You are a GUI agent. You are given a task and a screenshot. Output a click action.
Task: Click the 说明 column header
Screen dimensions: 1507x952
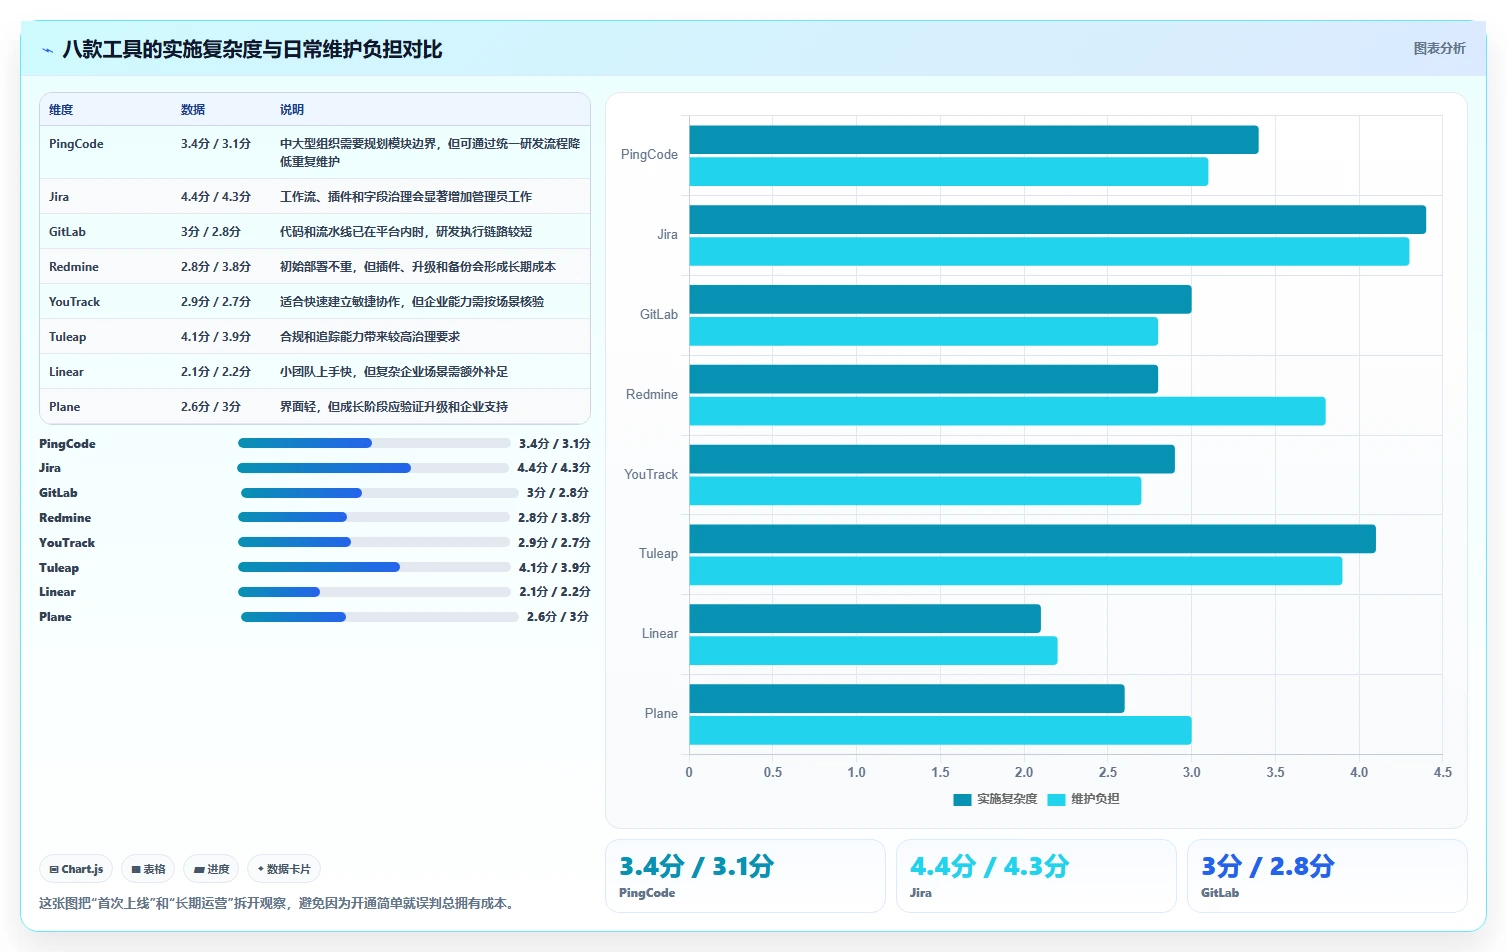[x=292, y=110]
